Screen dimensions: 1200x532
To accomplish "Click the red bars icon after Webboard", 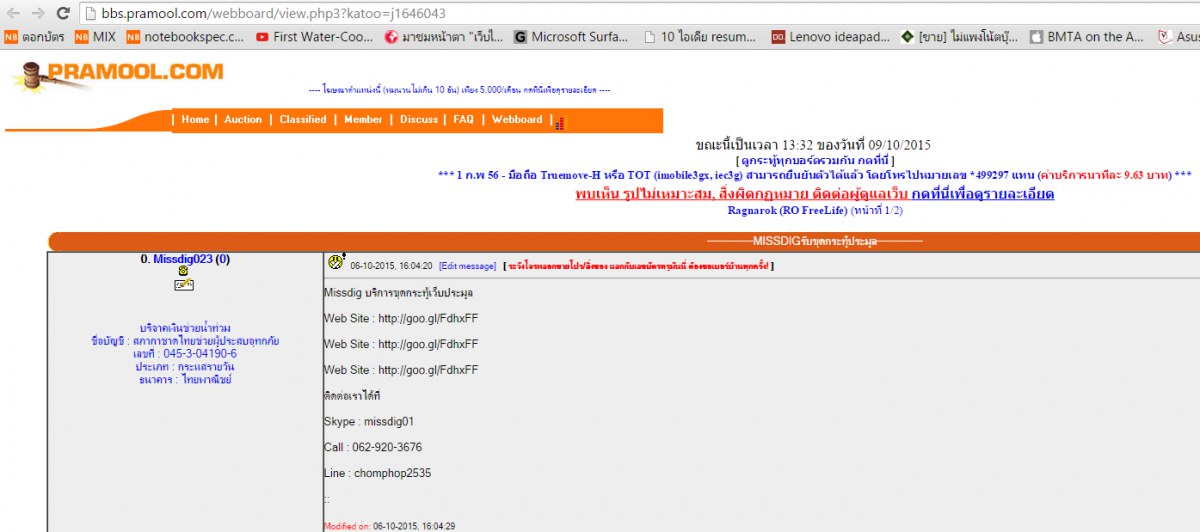I will pos(560,122).
